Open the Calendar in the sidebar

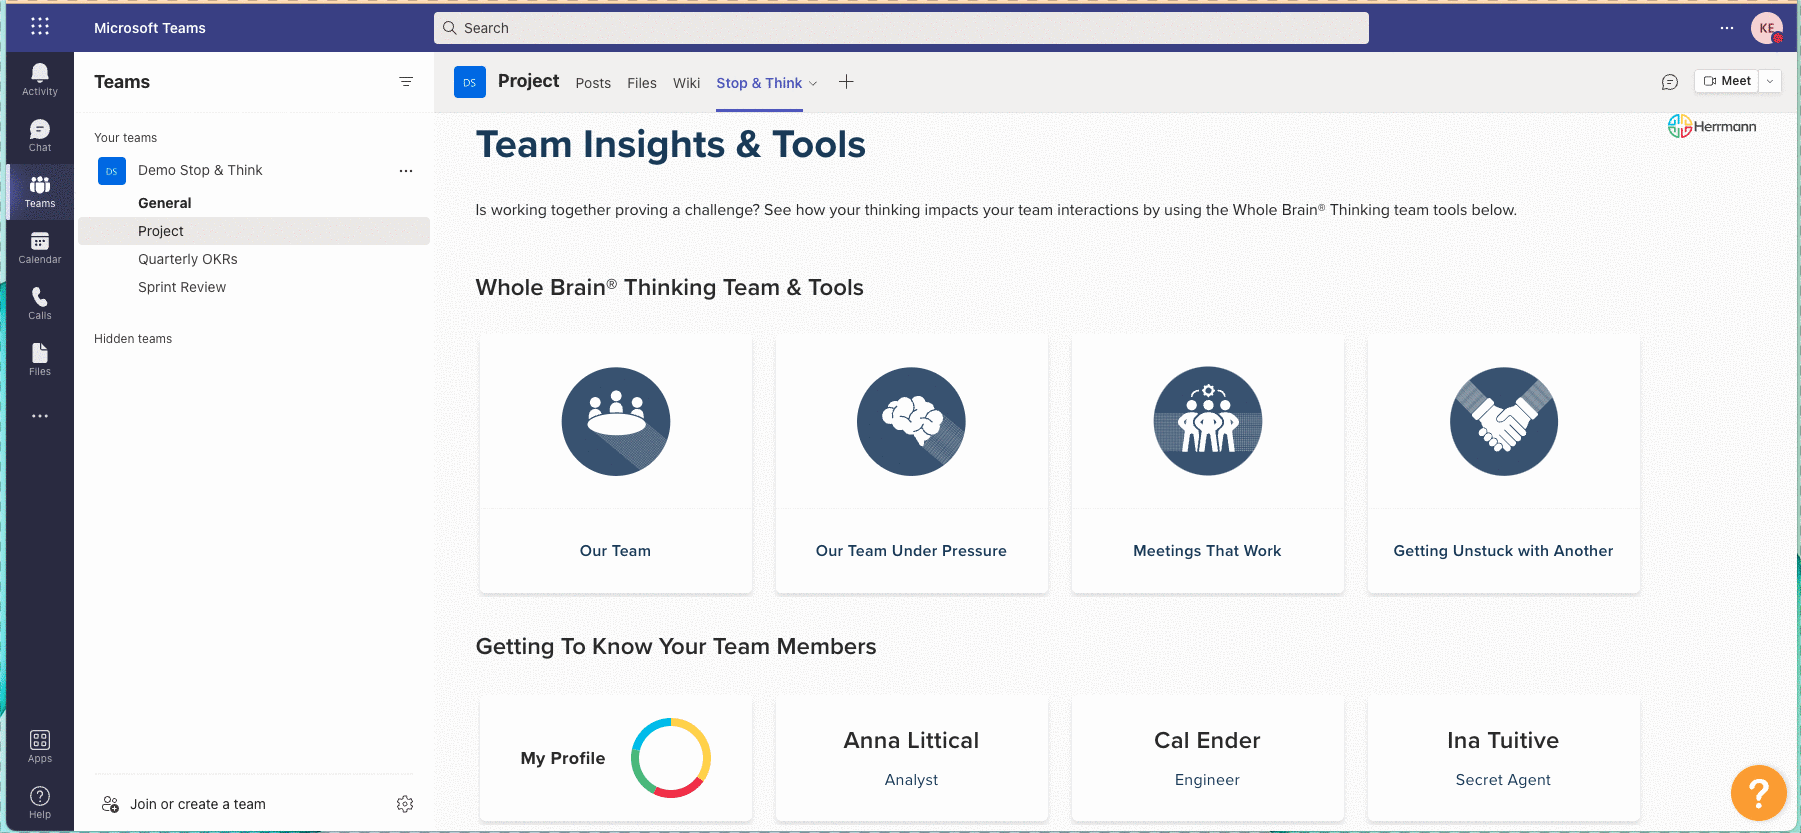40,247
